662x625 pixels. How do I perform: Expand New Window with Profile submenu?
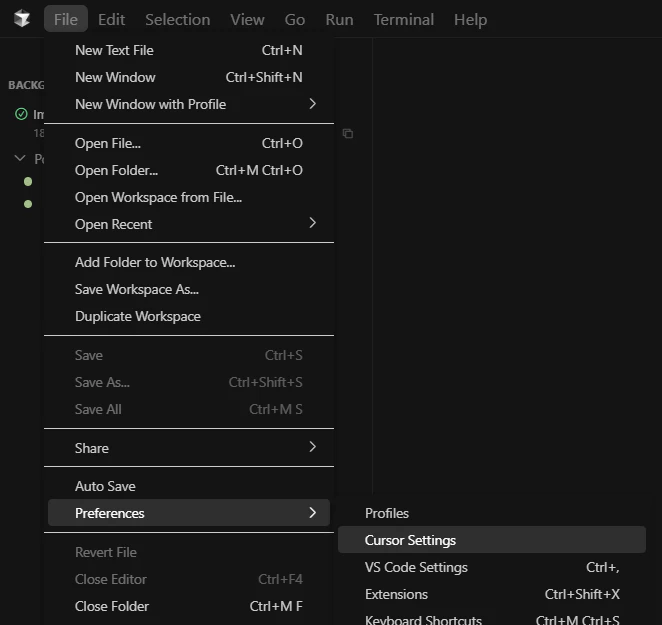pos(189,104)
